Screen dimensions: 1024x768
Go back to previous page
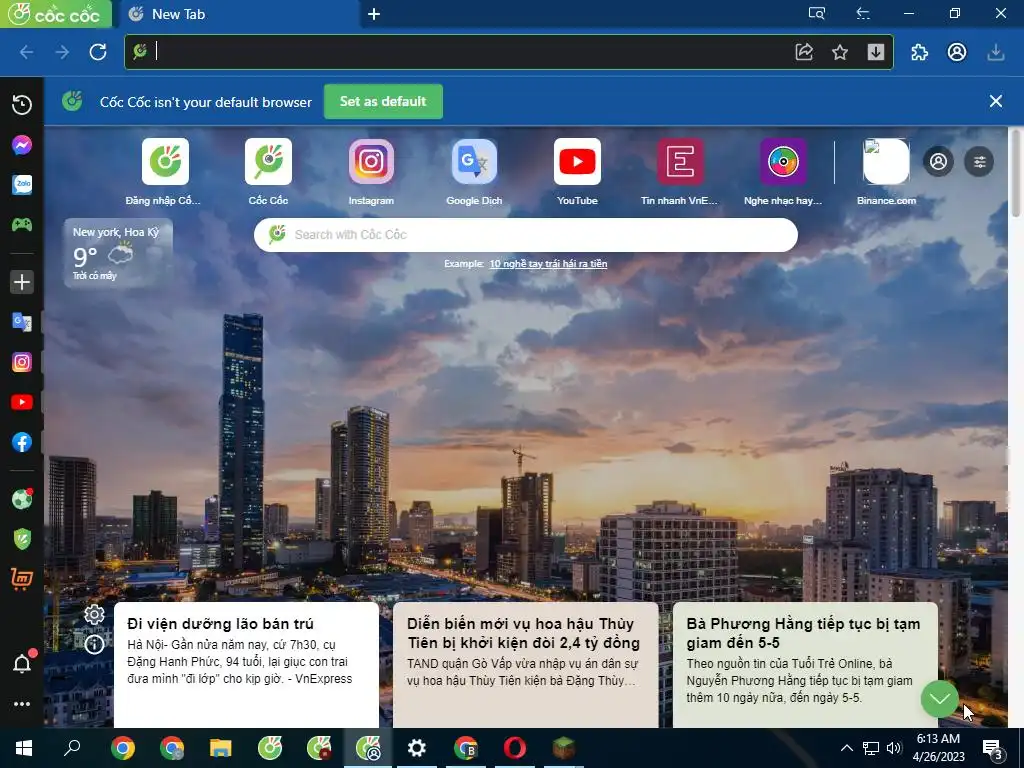click(27, 52)
